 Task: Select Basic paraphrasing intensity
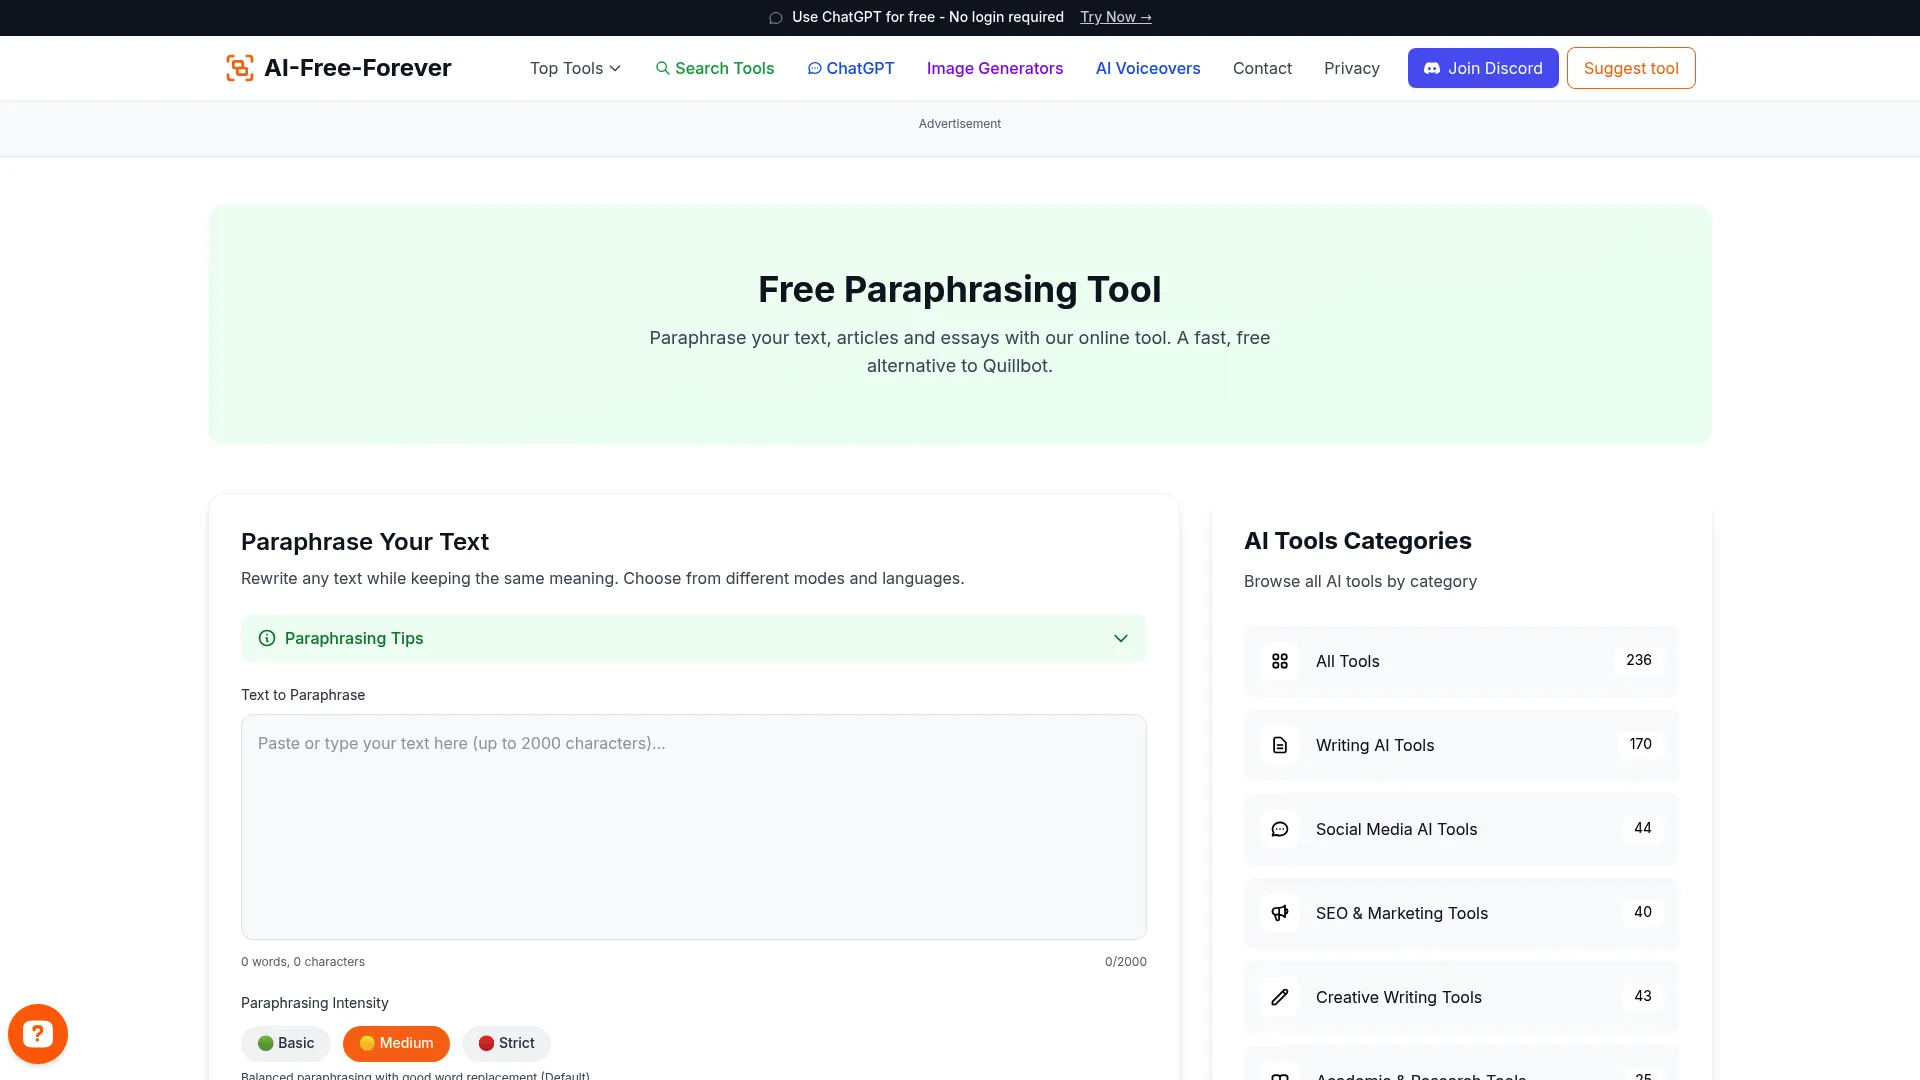[x=285, y=1043]
